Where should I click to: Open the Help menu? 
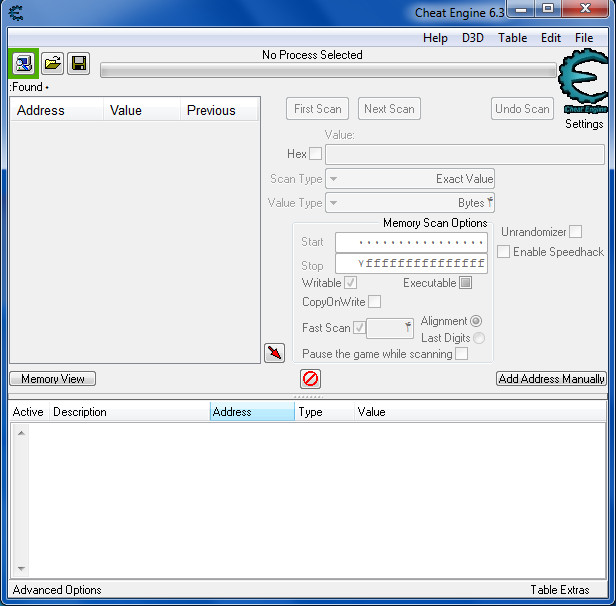(x=435, y=38)
